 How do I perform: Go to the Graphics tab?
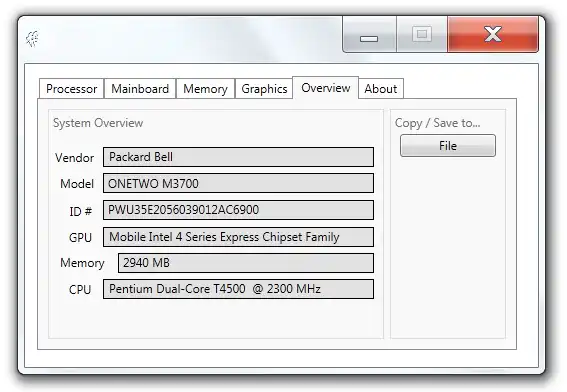click(264, 89)
